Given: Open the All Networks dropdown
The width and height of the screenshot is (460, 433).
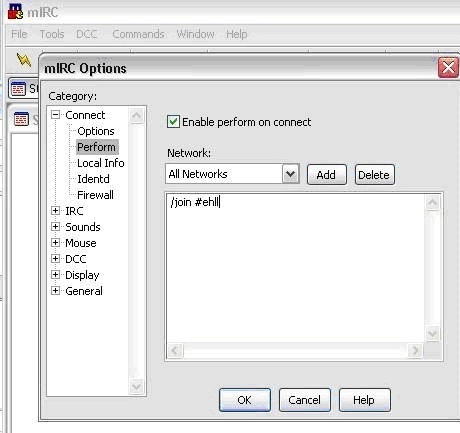Looking at the screenshot, I should [290, 174].
